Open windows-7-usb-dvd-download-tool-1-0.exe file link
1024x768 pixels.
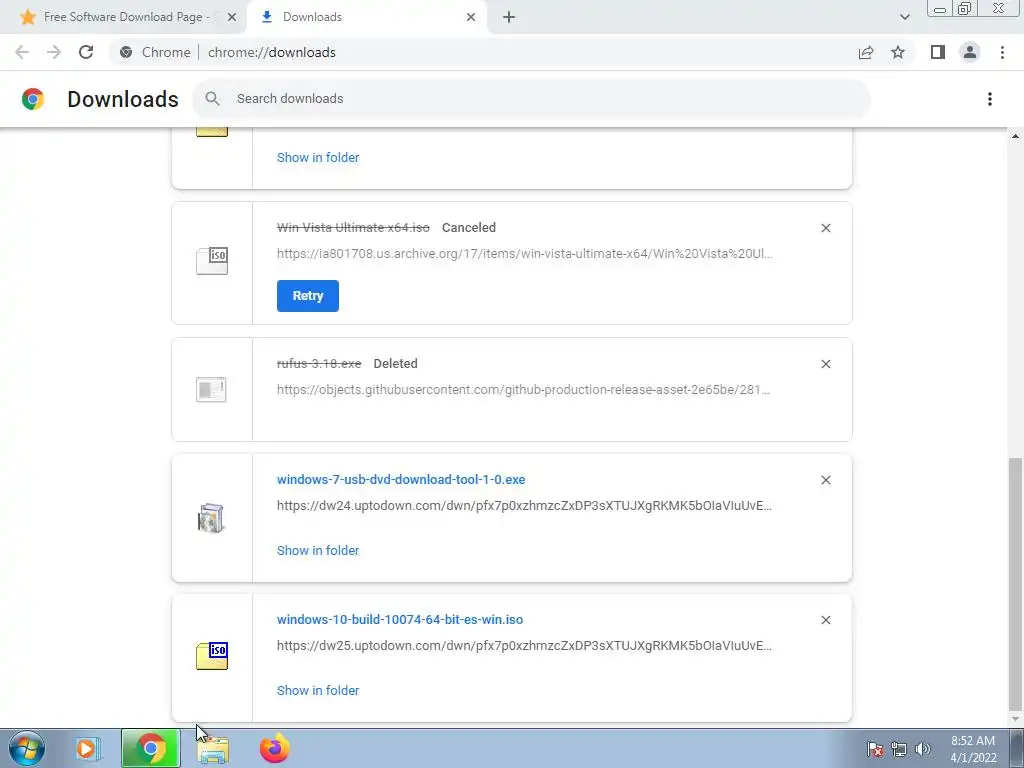(x=401, y=479)
